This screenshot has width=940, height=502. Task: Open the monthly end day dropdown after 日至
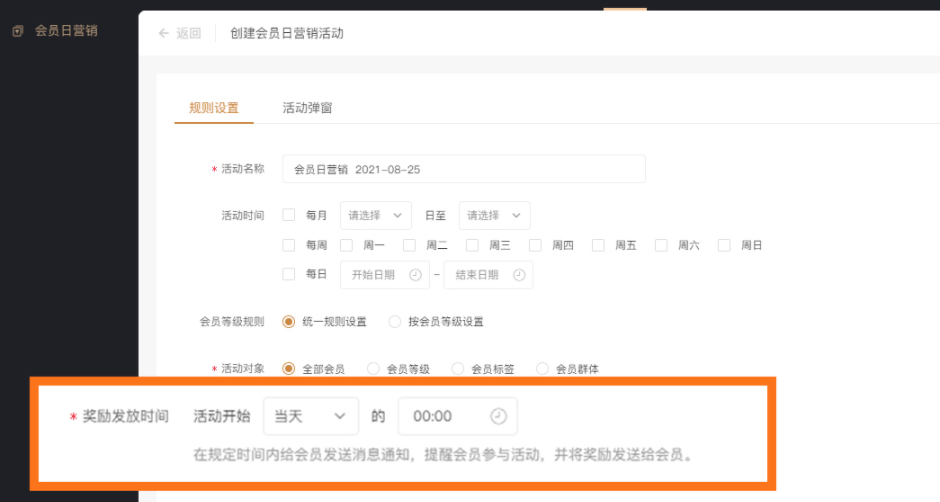(494, 215)
